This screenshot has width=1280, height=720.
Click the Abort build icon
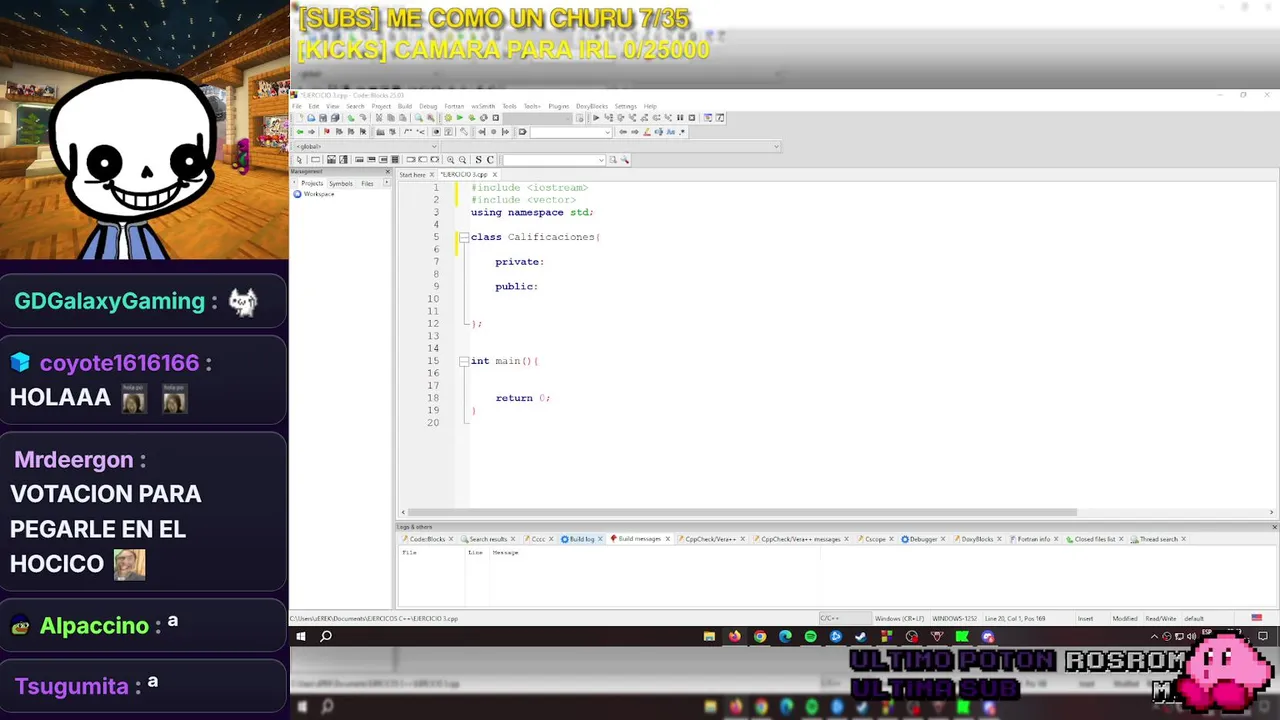point(496,118)
